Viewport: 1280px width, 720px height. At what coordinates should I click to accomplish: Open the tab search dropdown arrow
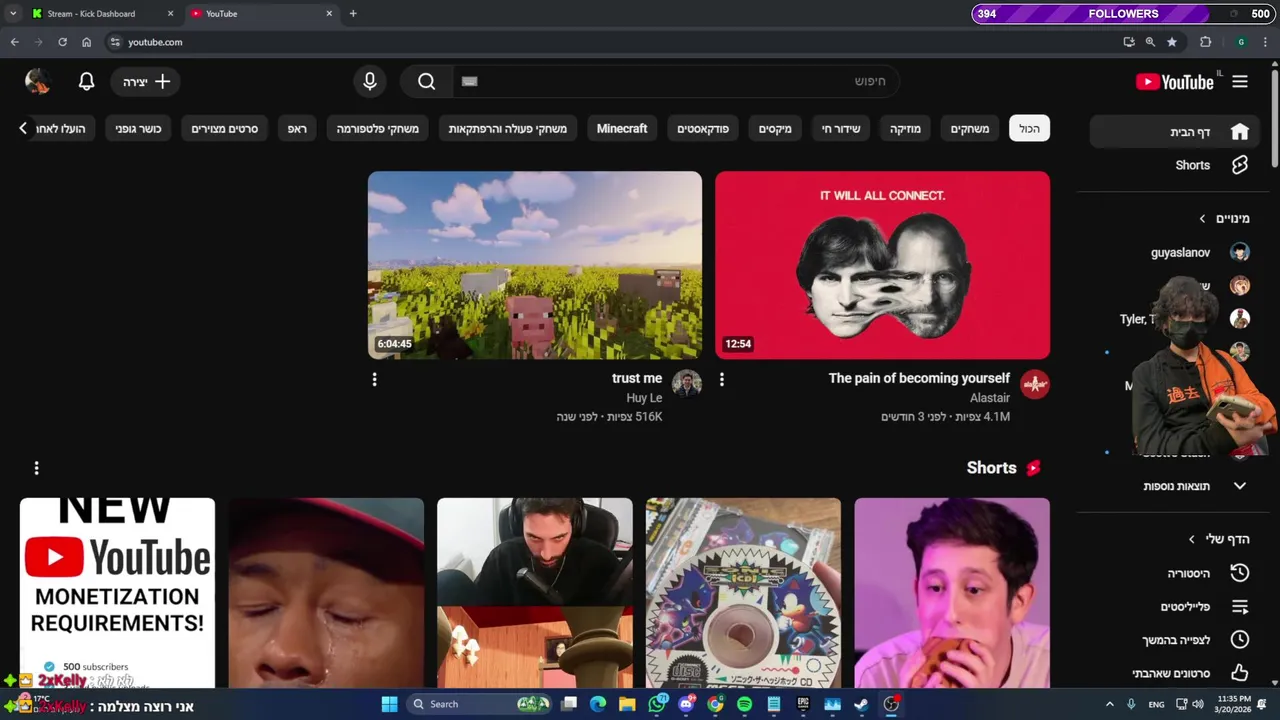click(x=12, y=14)
